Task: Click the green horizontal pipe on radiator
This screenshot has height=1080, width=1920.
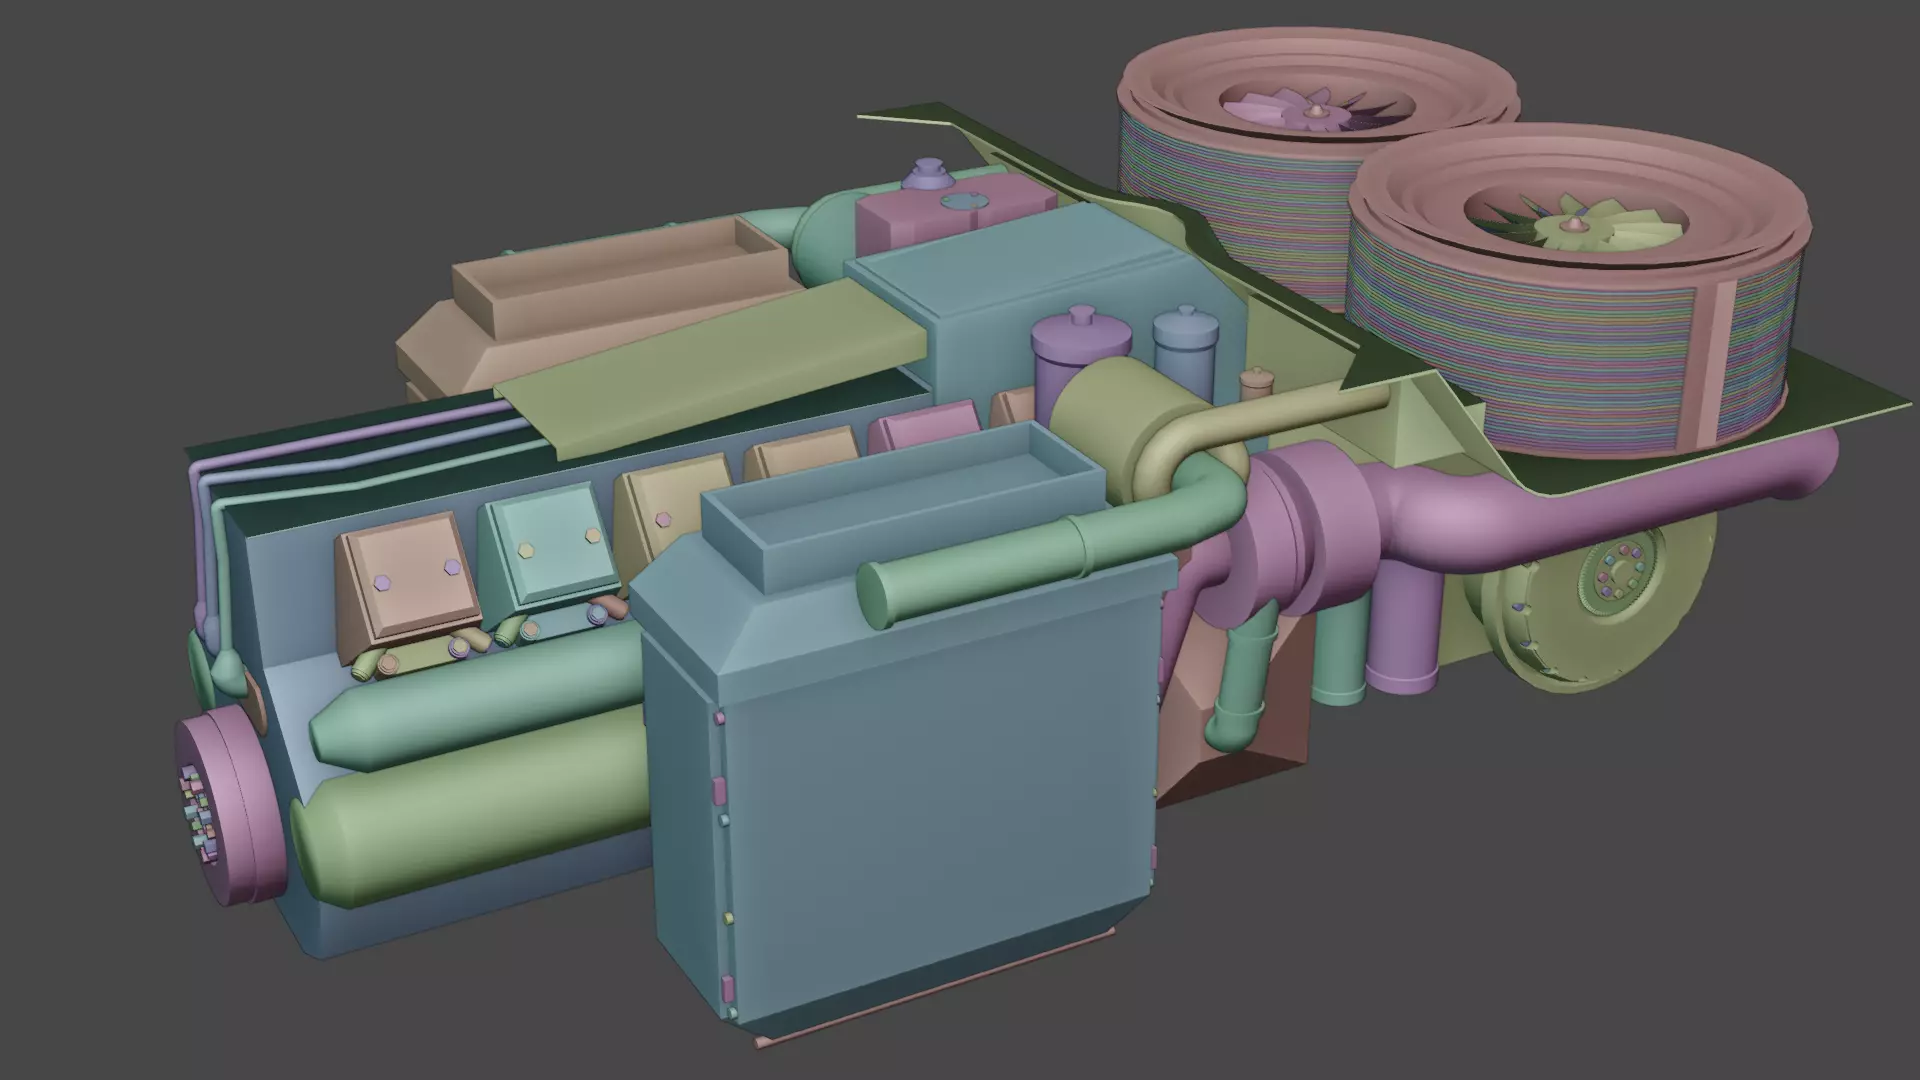Action: (1000, 570)
